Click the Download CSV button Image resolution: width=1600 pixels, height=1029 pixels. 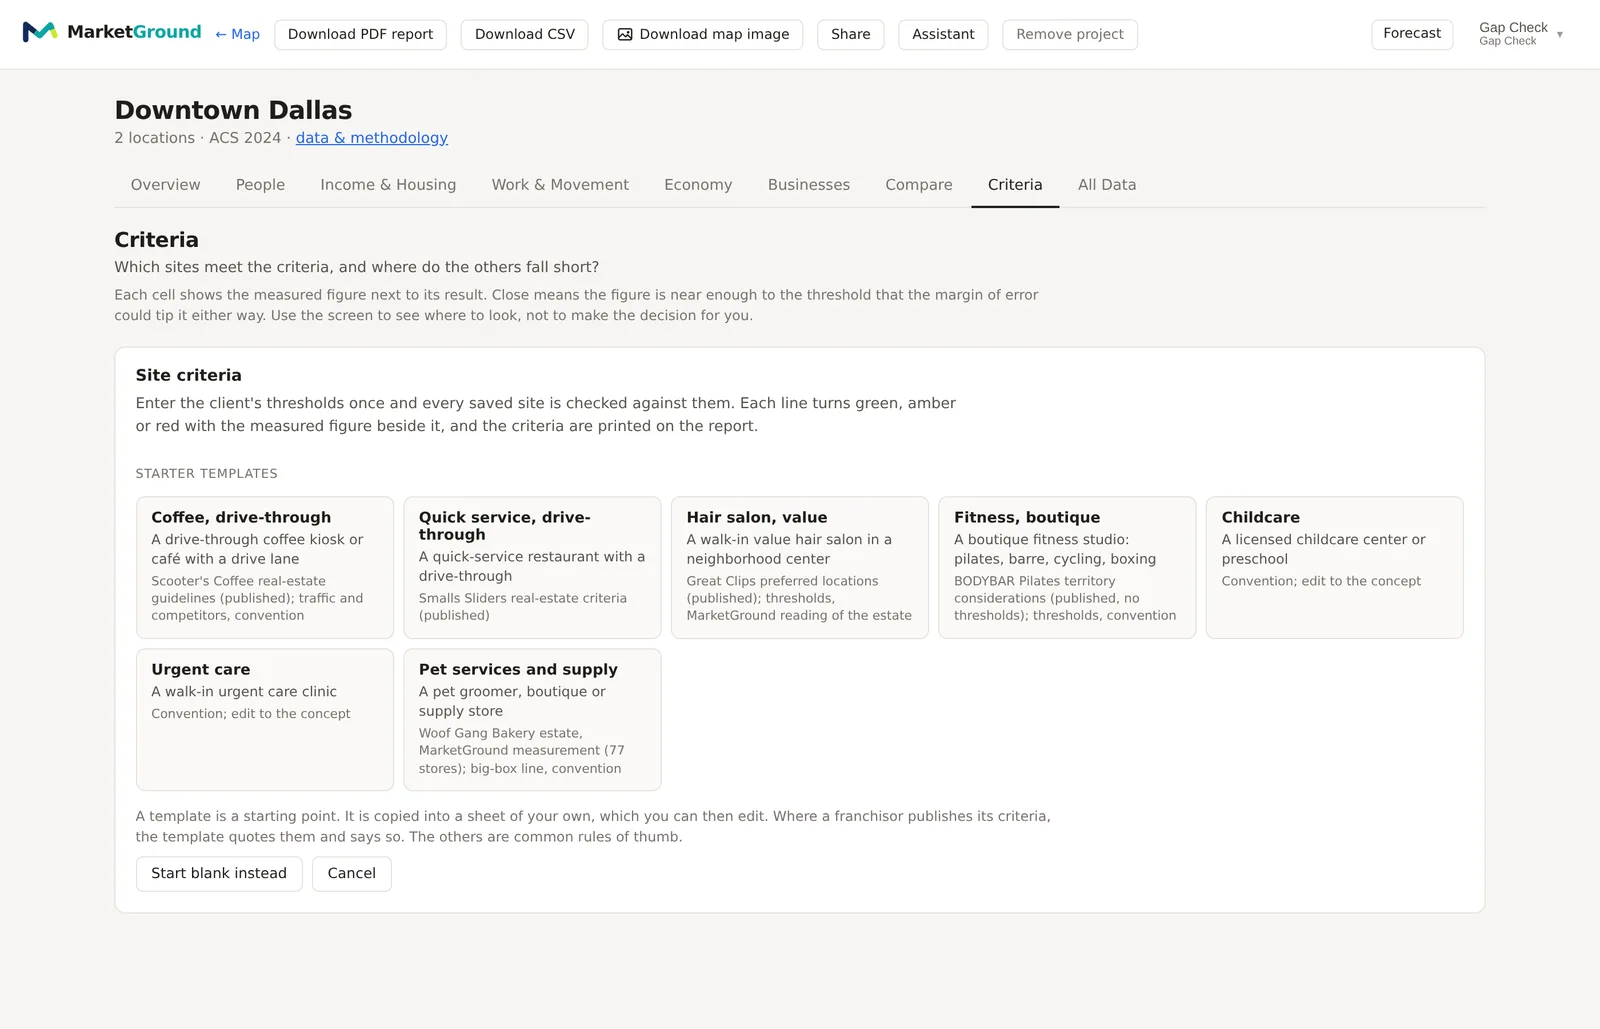click(525, 34)
